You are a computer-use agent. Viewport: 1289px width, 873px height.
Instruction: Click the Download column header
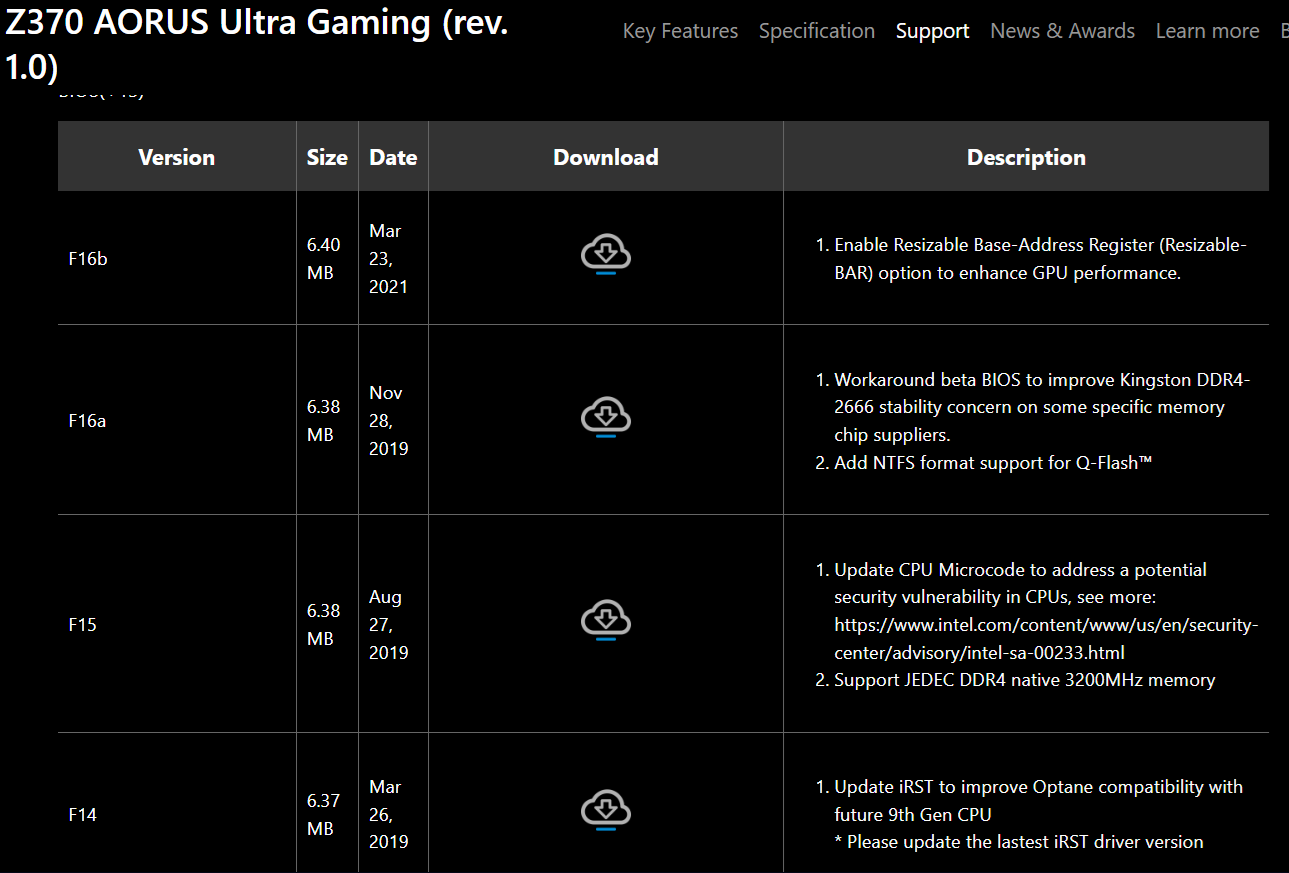click(x=606, y=157)
